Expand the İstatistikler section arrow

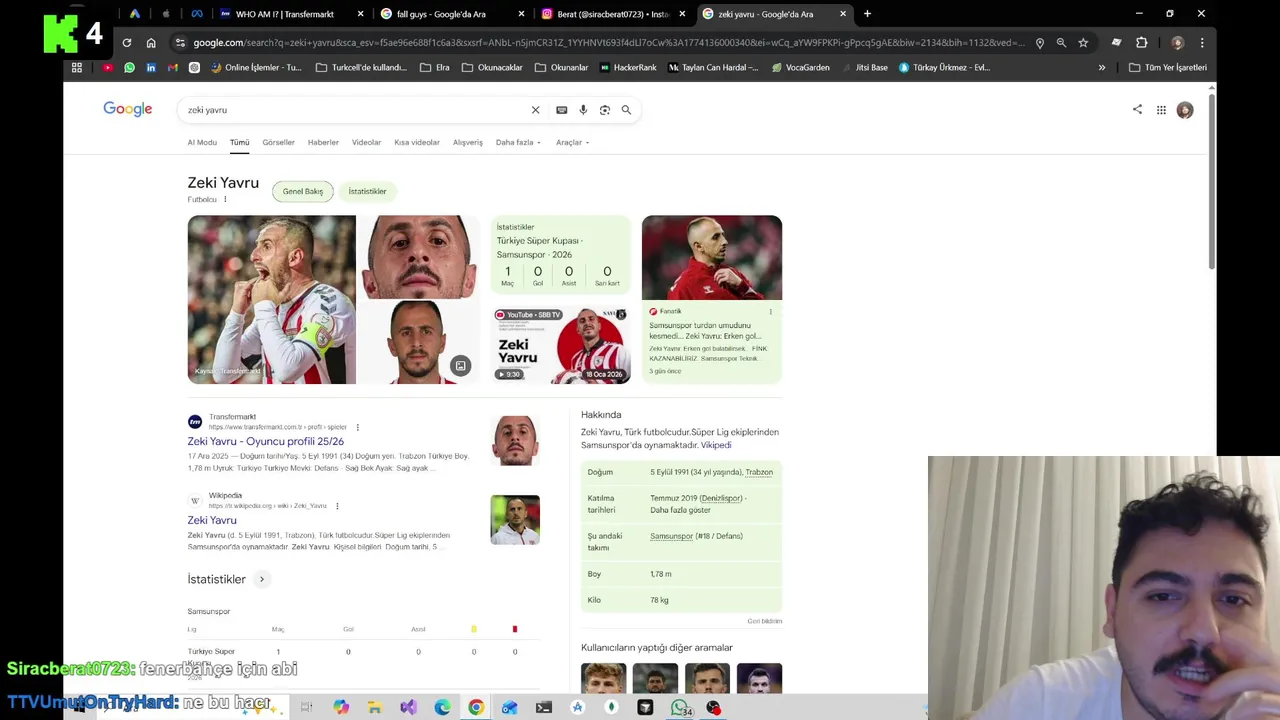(262, 579)
